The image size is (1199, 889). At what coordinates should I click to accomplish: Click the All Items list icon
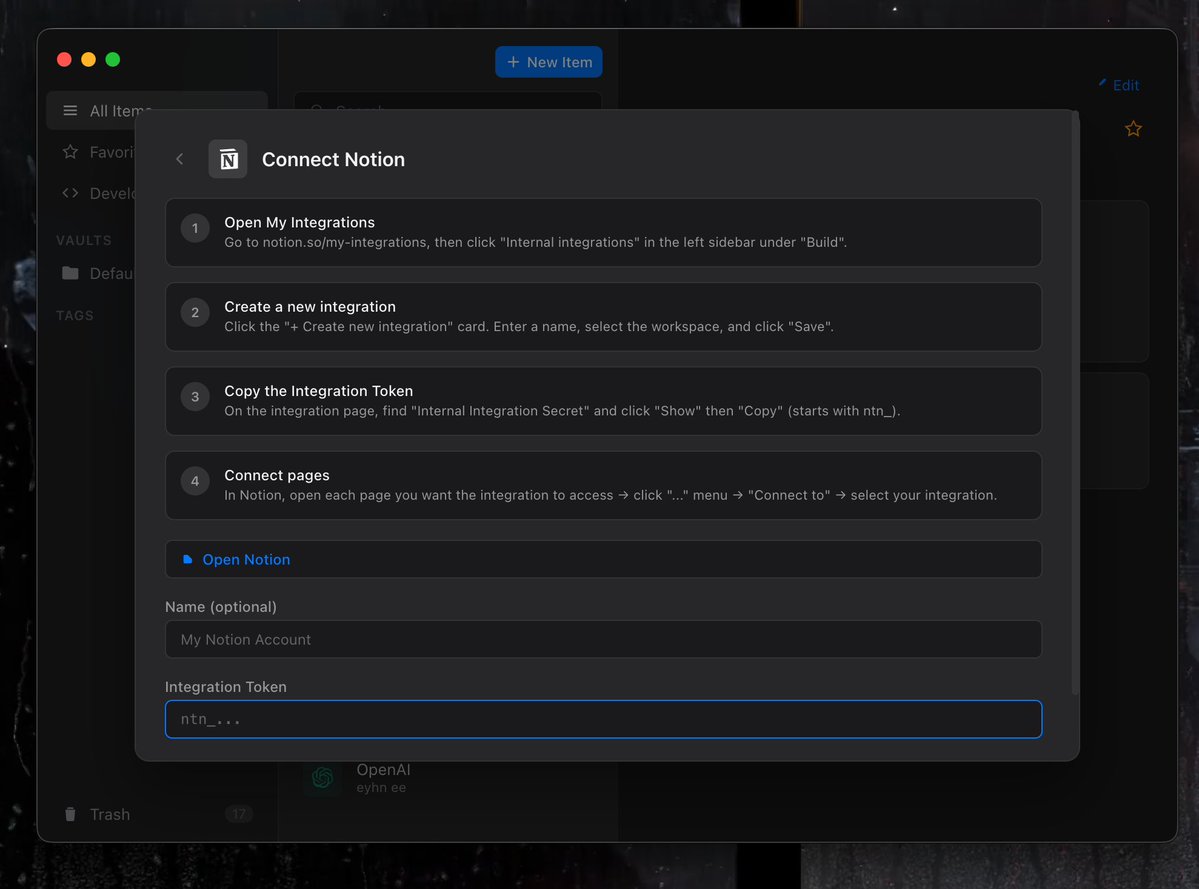coord(70,111)
